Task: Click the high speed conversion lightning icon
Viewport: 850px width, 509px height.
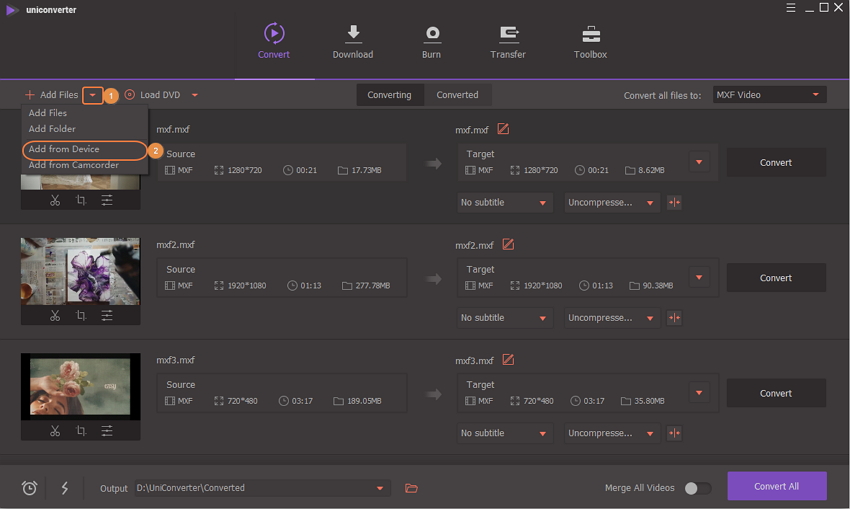Action: pyautogui.click(x=65, y=488)
